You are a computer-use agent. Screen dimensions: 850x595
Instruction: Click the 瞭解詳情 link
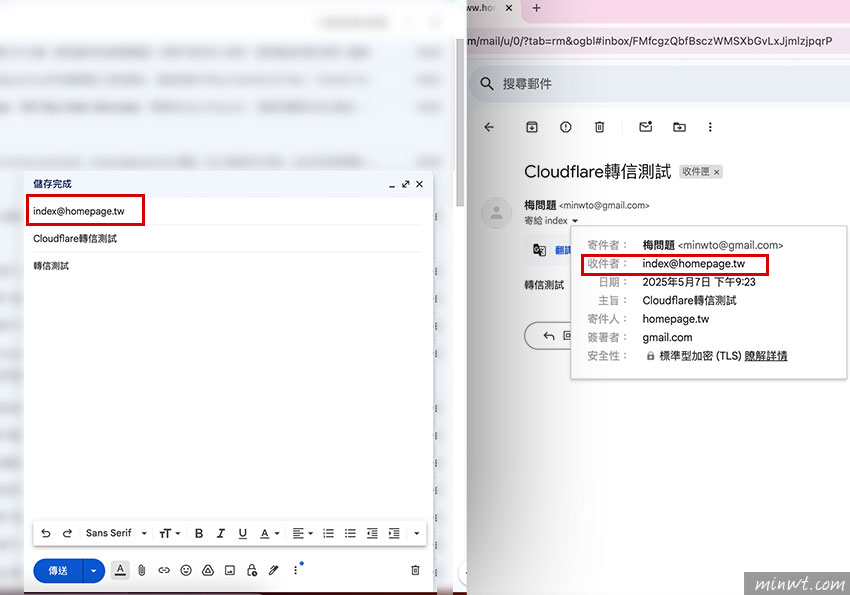coord(765,356)
